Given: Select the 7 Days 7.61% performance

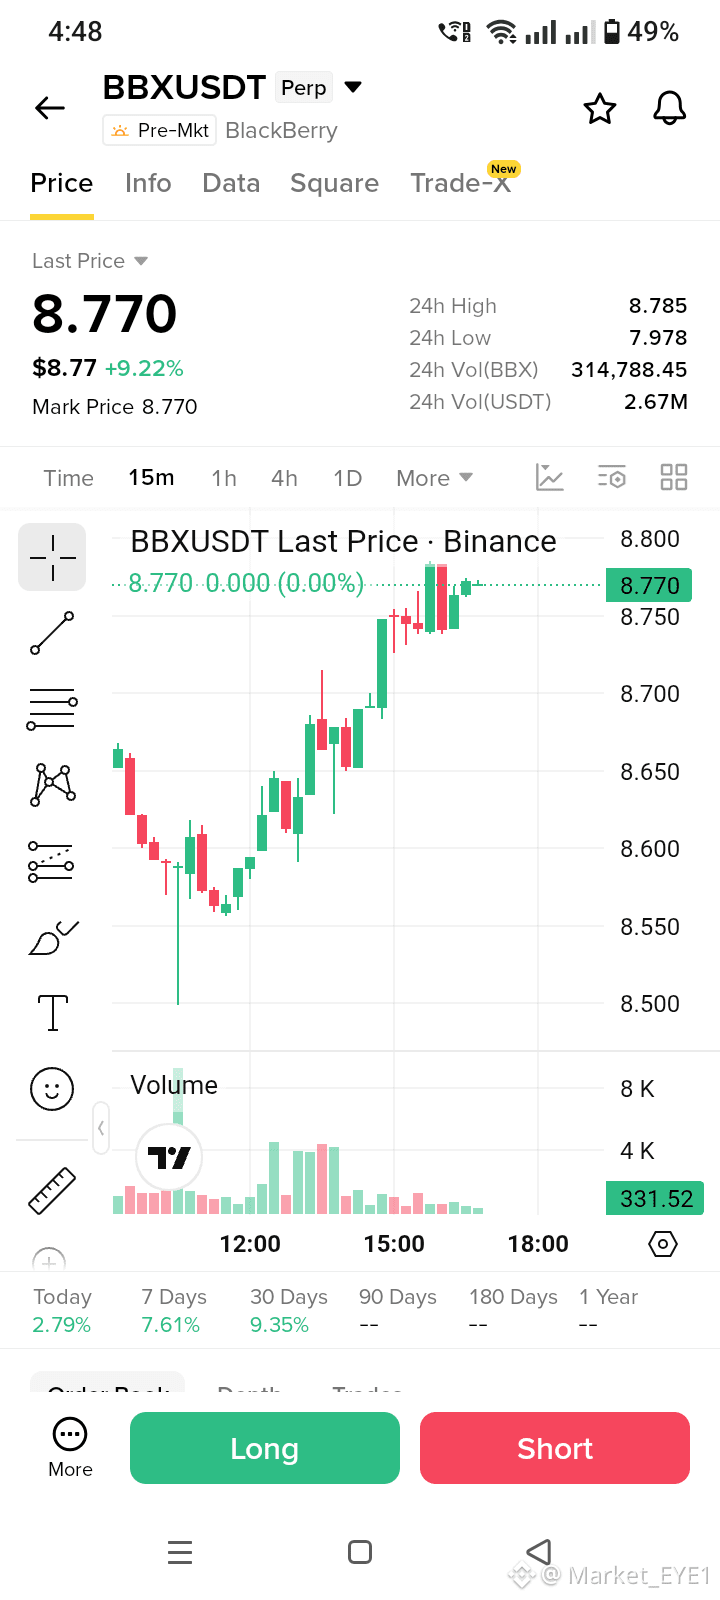Looking at the screenshot, I should click(174, 1310).
